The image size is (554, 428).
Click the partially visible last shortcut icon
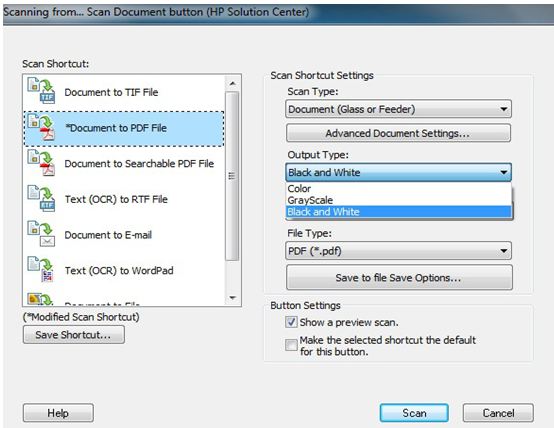(x=41, y=299)
